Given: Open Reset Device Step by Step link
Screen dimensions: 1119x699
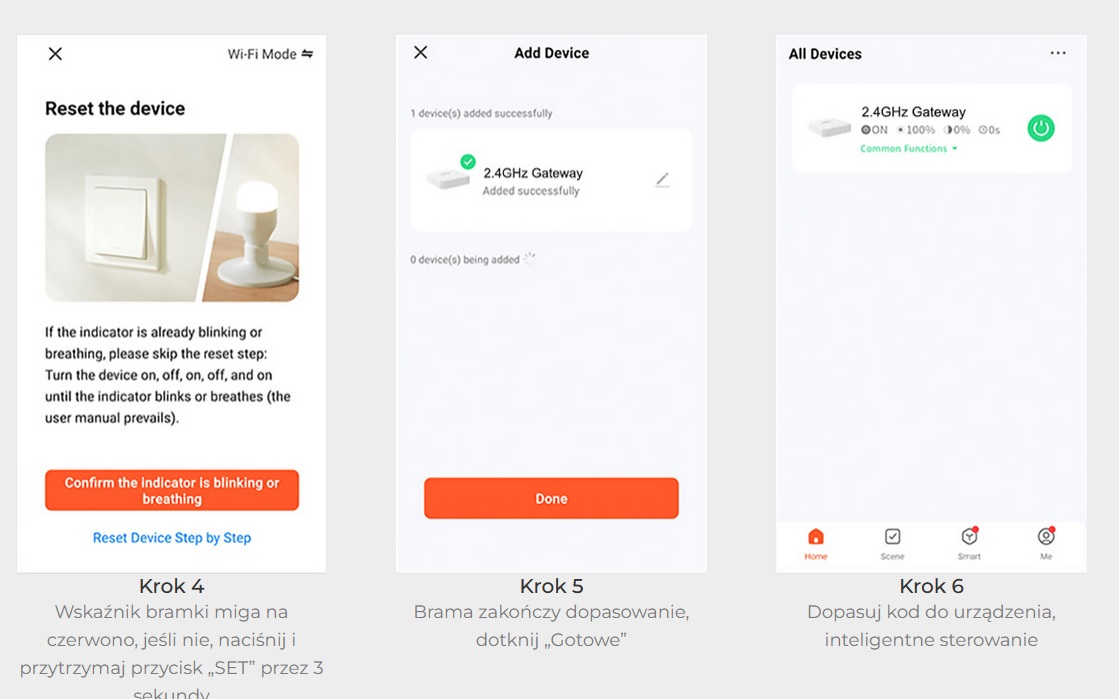Looking at the screenshot, I should tap(172, 538).
